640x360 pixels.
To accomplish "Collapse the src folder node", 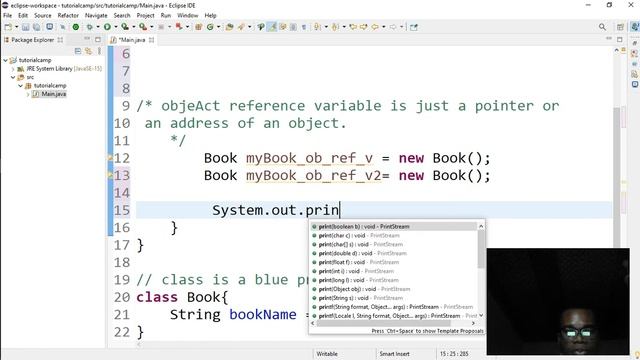I will tap(13, 77).
